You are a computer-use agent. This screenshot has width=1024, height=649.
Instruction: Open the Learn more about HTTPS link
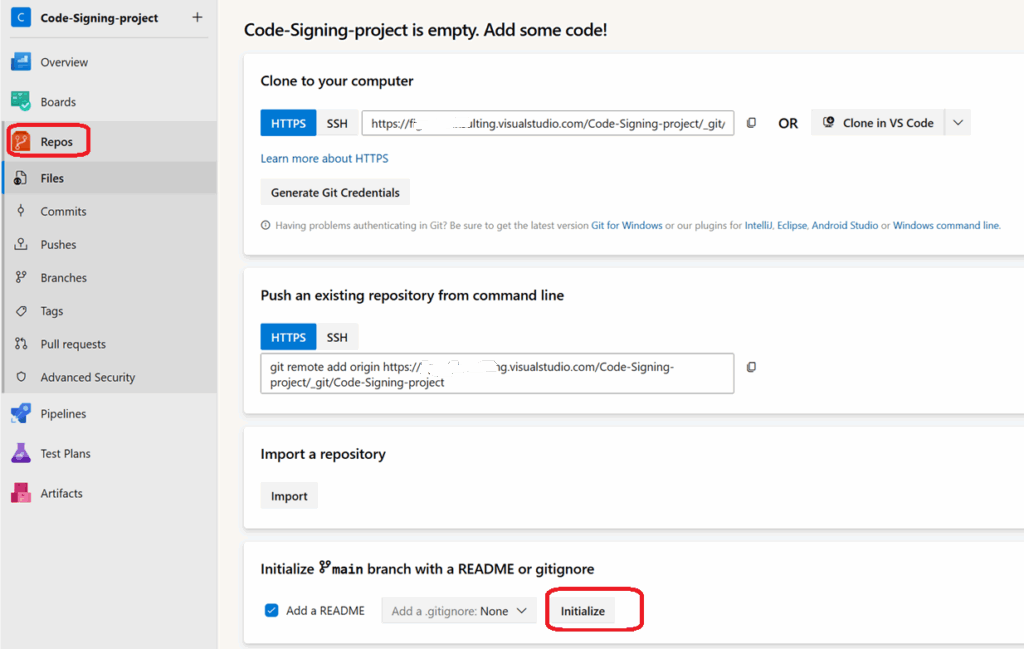click(324, 158)
